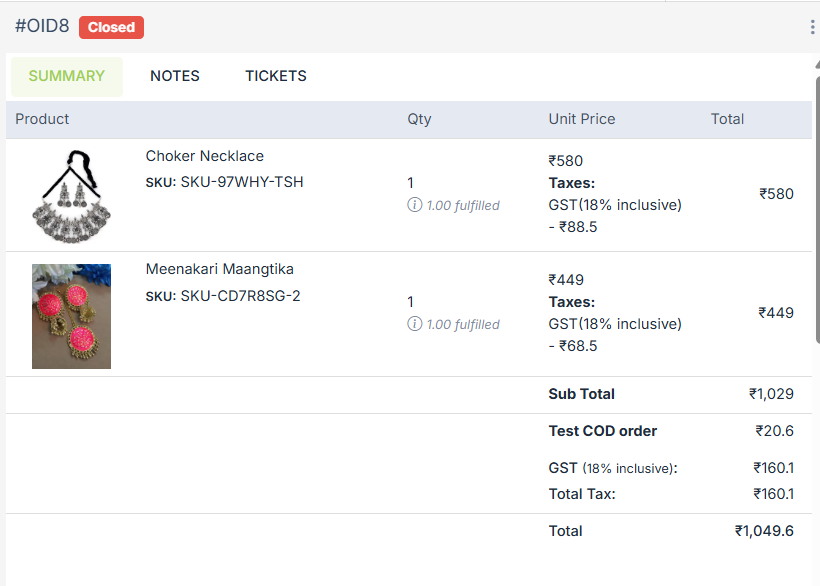Select SKU-97WHY-TSH text
820x586 pixels.
click(x=242, y=182)
